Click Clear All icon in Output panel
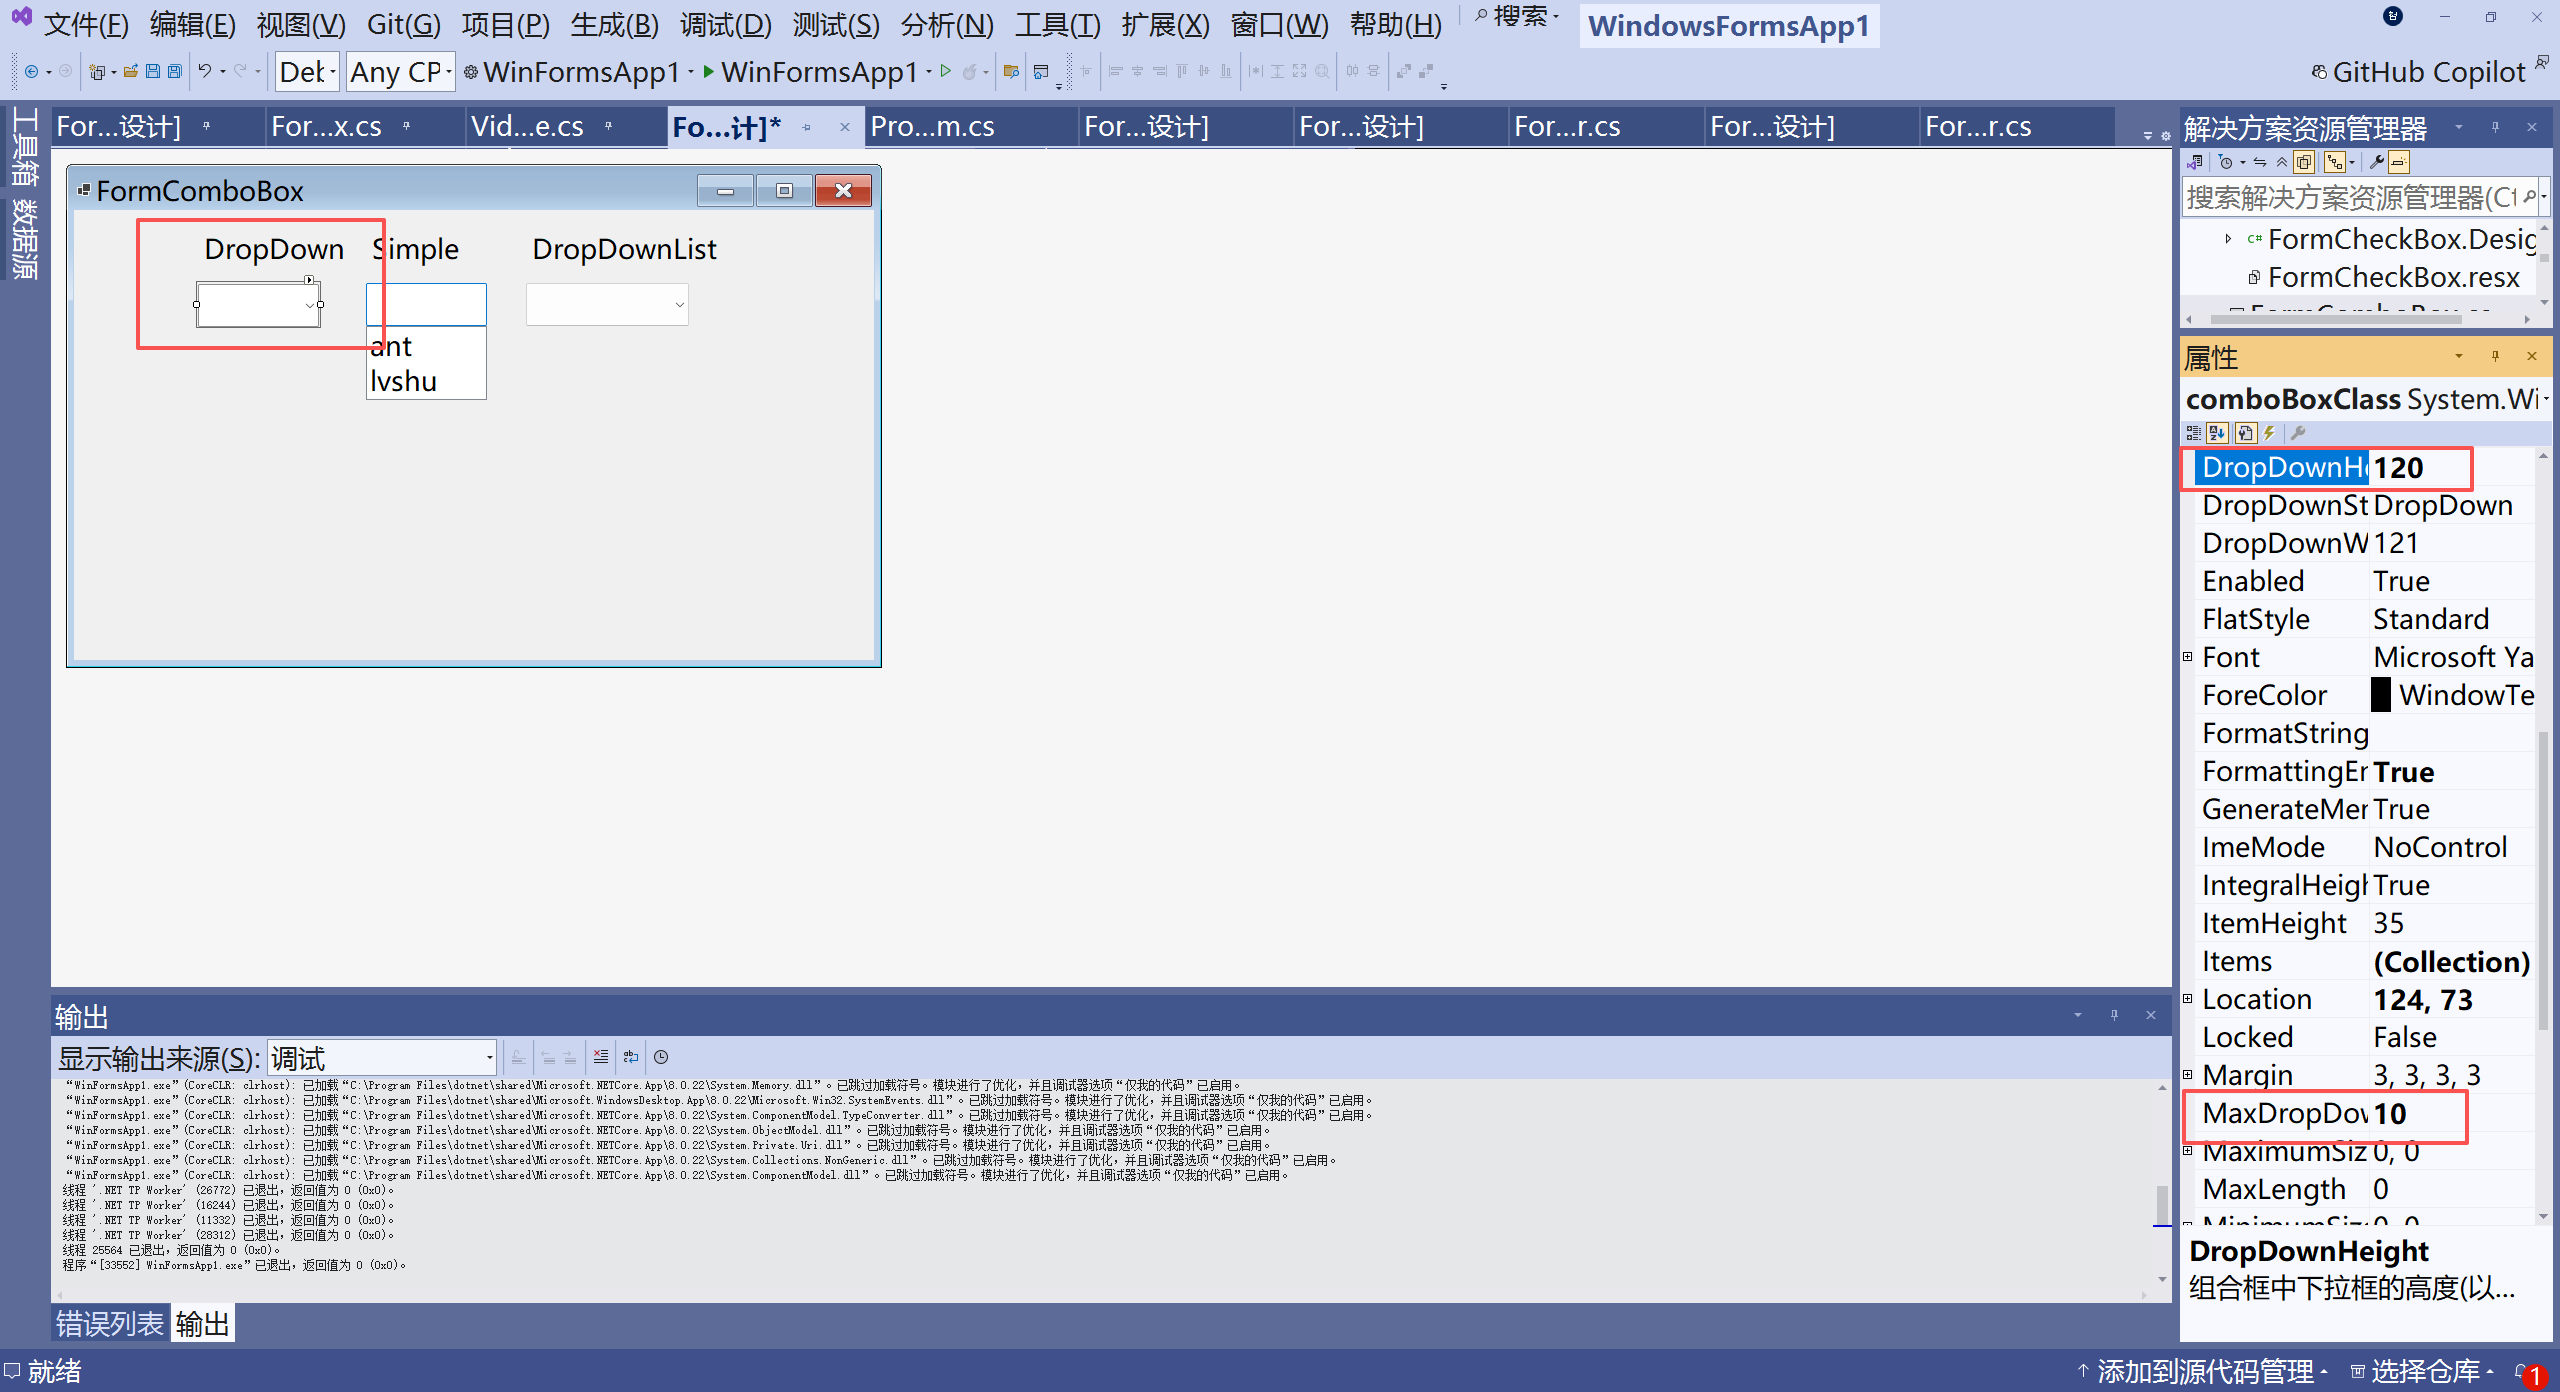Viewport: 2560px width, 1392px height. [x=600, y=1057]
